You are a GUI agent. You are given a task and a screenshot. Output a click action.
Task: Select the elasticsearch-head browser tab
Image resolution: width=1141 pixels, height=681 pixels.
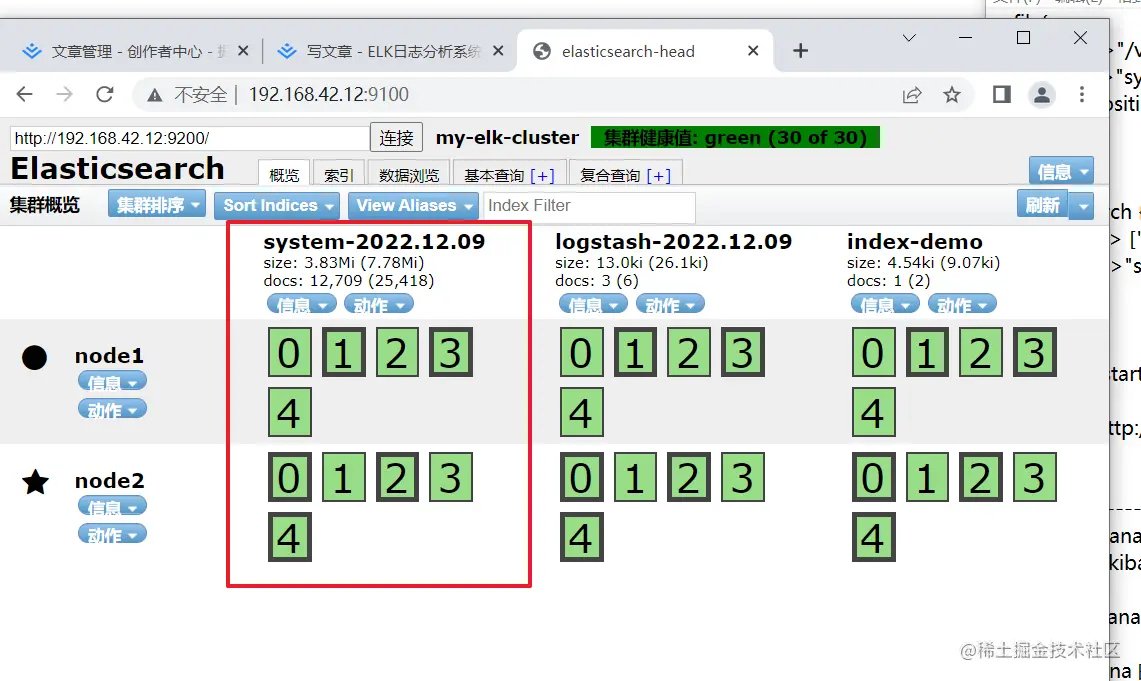pyautogui.click(x=644, y=51)
